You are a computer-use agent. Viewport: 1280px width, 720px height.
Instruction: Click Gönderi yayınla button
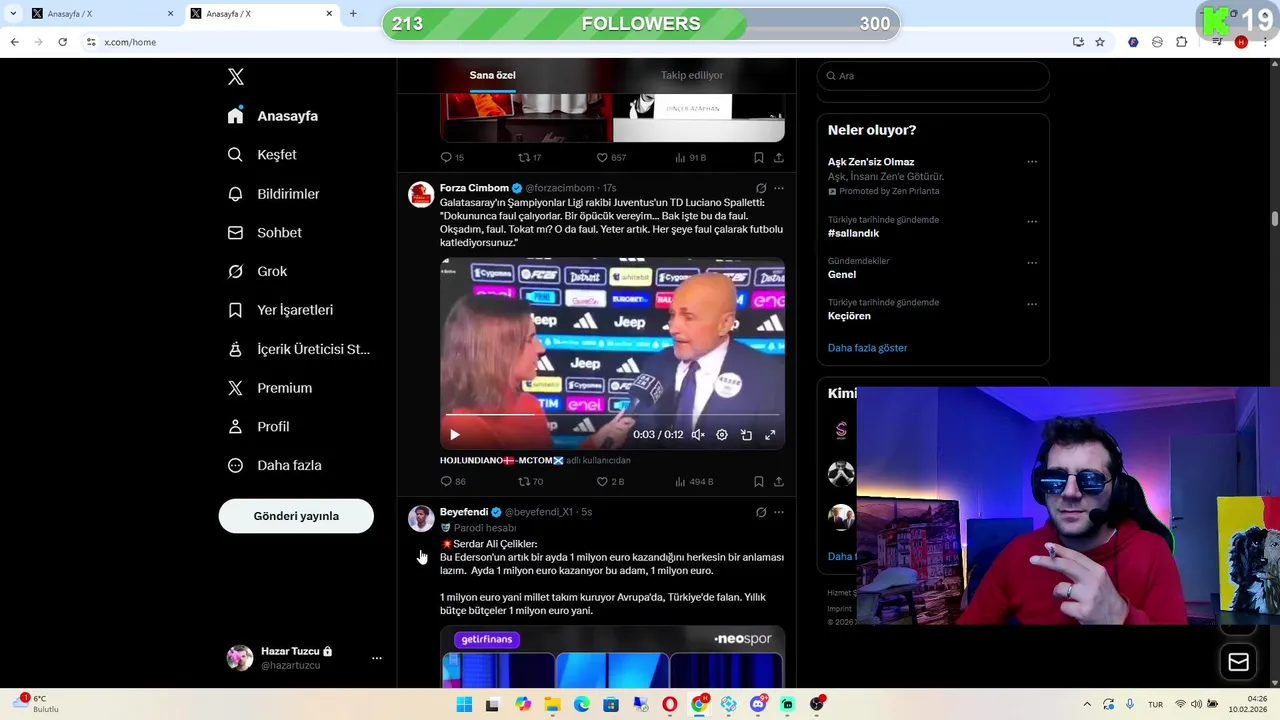[x=296, y=516]
